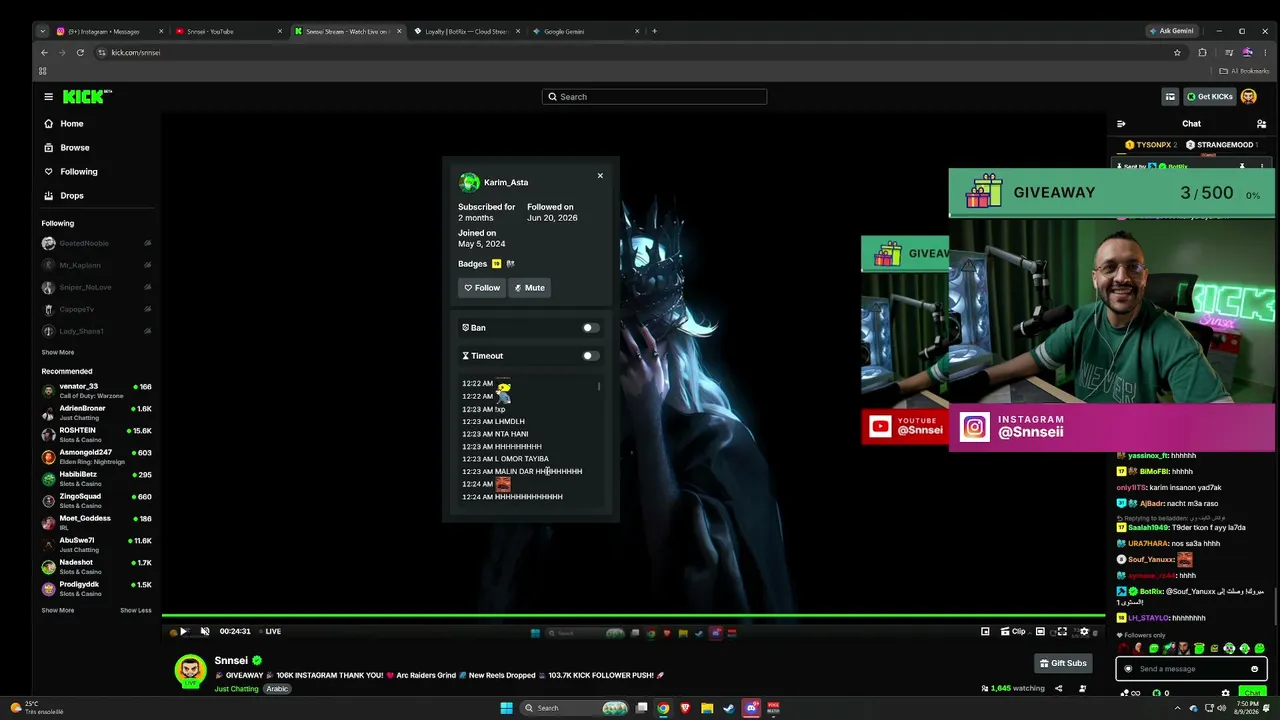Open player settings gear
The image size is (1280, 720).
coord(1084,632)
